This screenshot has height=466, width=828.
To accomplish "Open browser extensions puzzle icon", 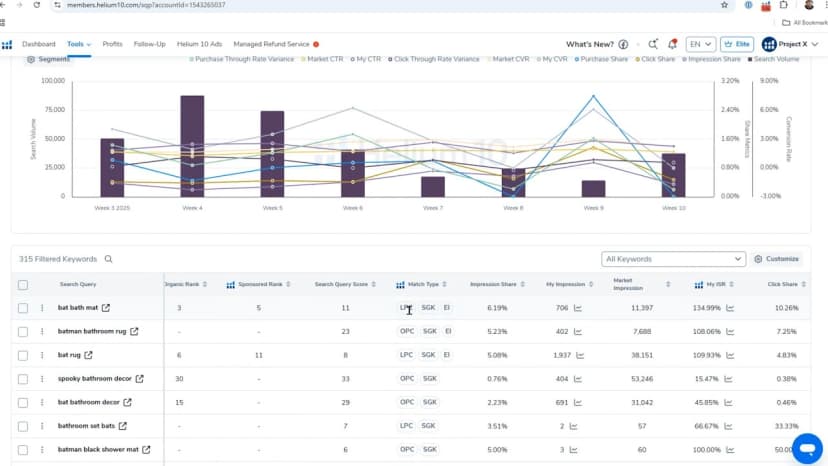I will [x=784, y=5].
